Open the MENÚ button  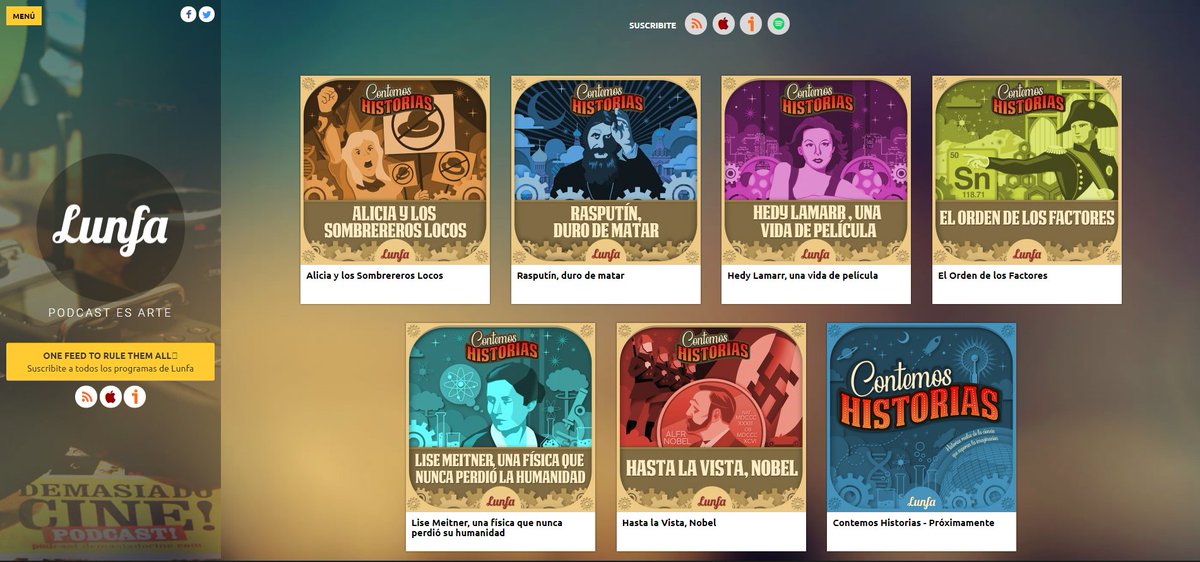pyautogui.click(x=24, y=16)
